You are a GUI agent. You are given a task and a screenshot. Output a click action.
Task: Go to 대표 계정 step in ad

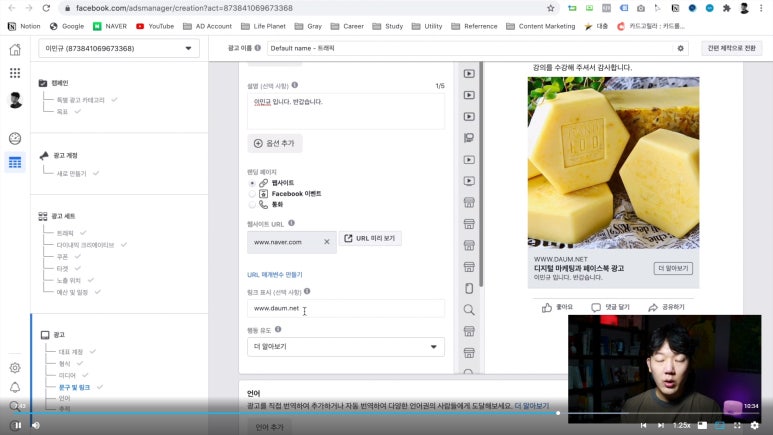tap(70, 352)
